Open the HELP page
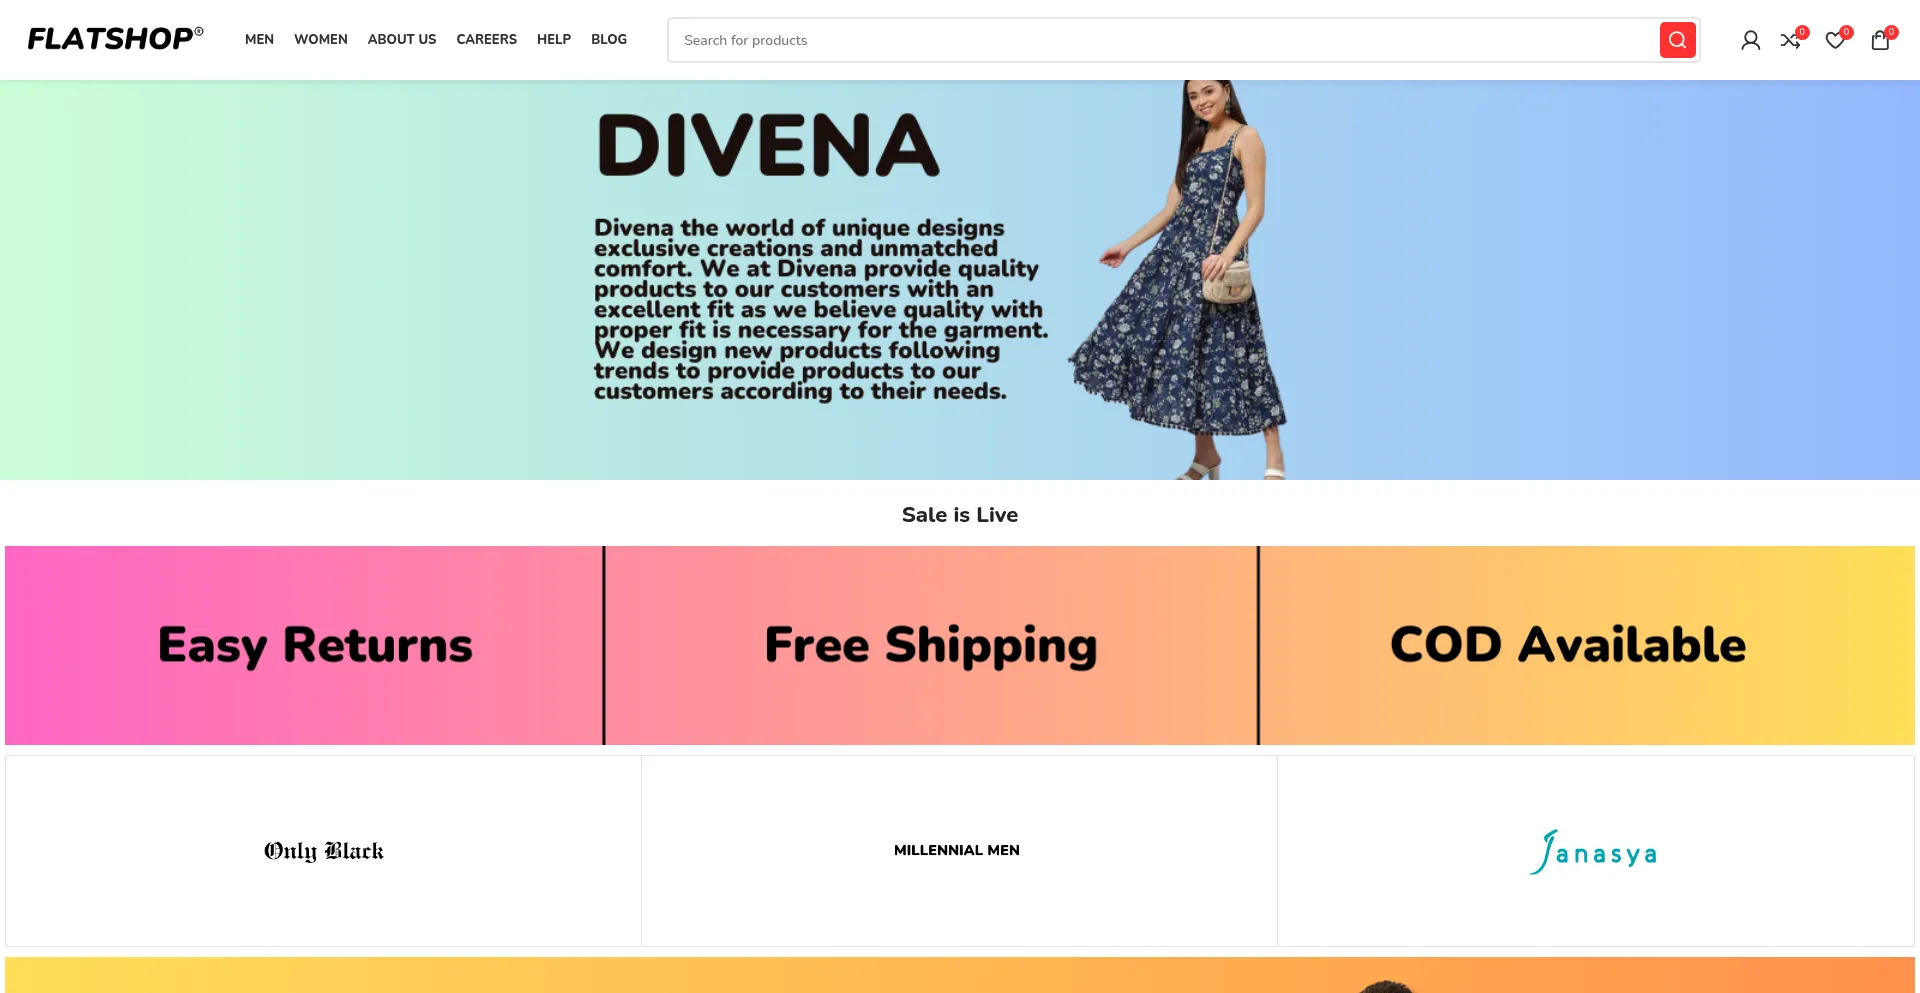Viewport: 1920px width, 993px height. tap(554, 39)
